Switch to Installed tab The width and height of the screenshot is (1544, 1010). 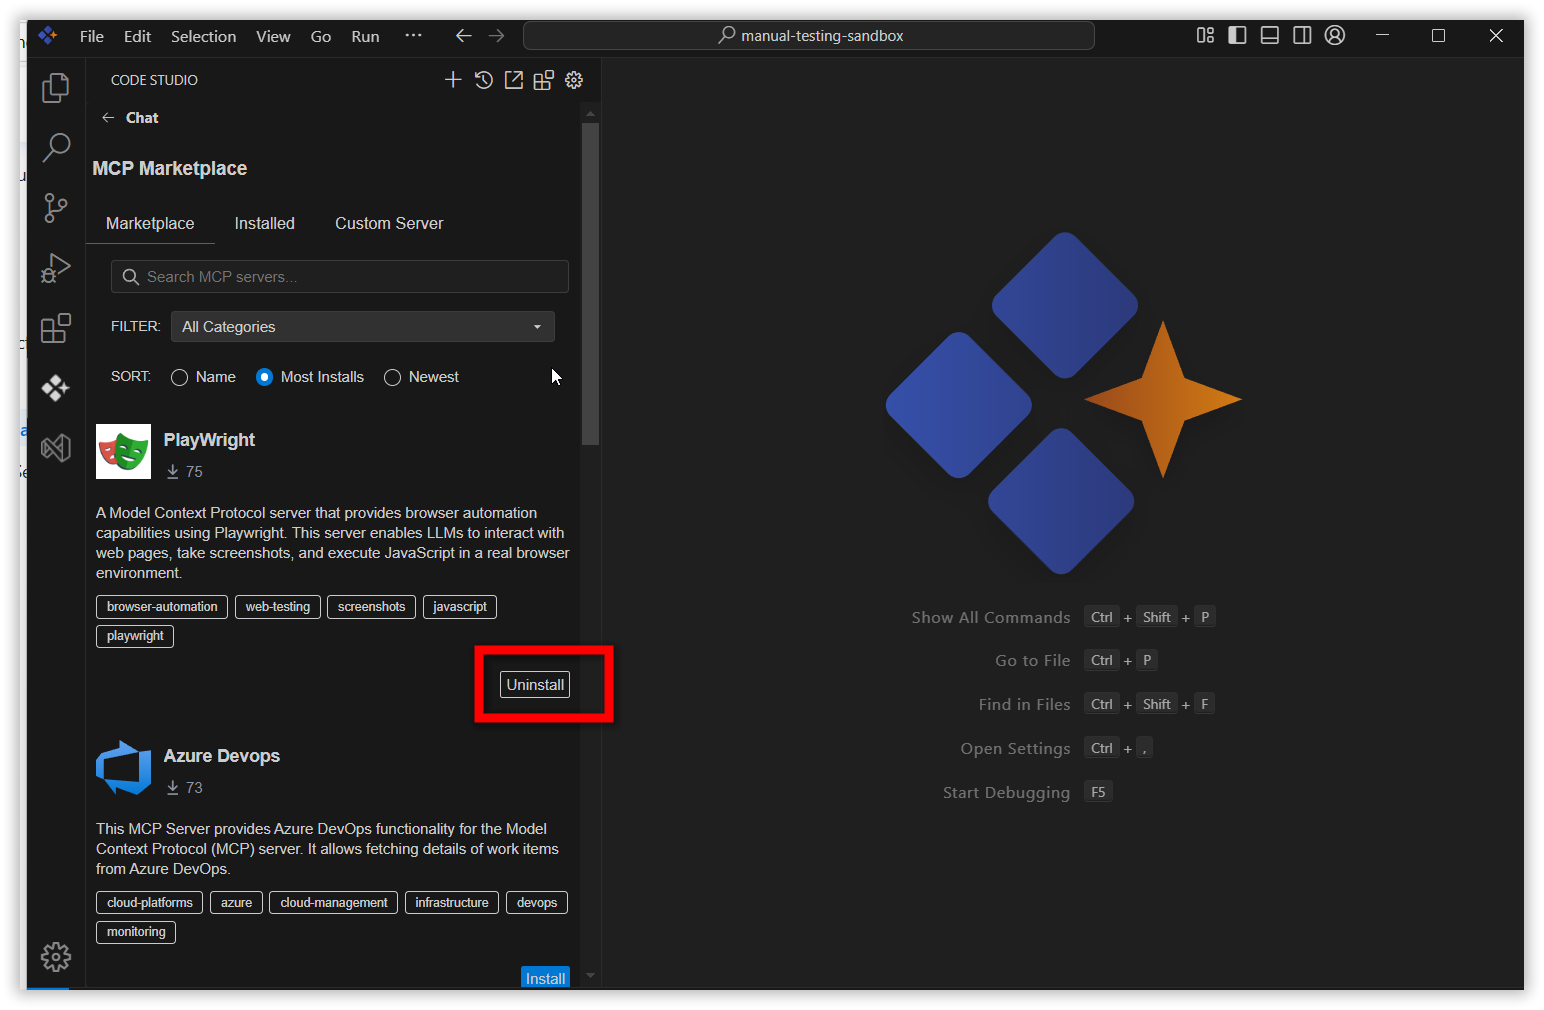coord(265,223)
